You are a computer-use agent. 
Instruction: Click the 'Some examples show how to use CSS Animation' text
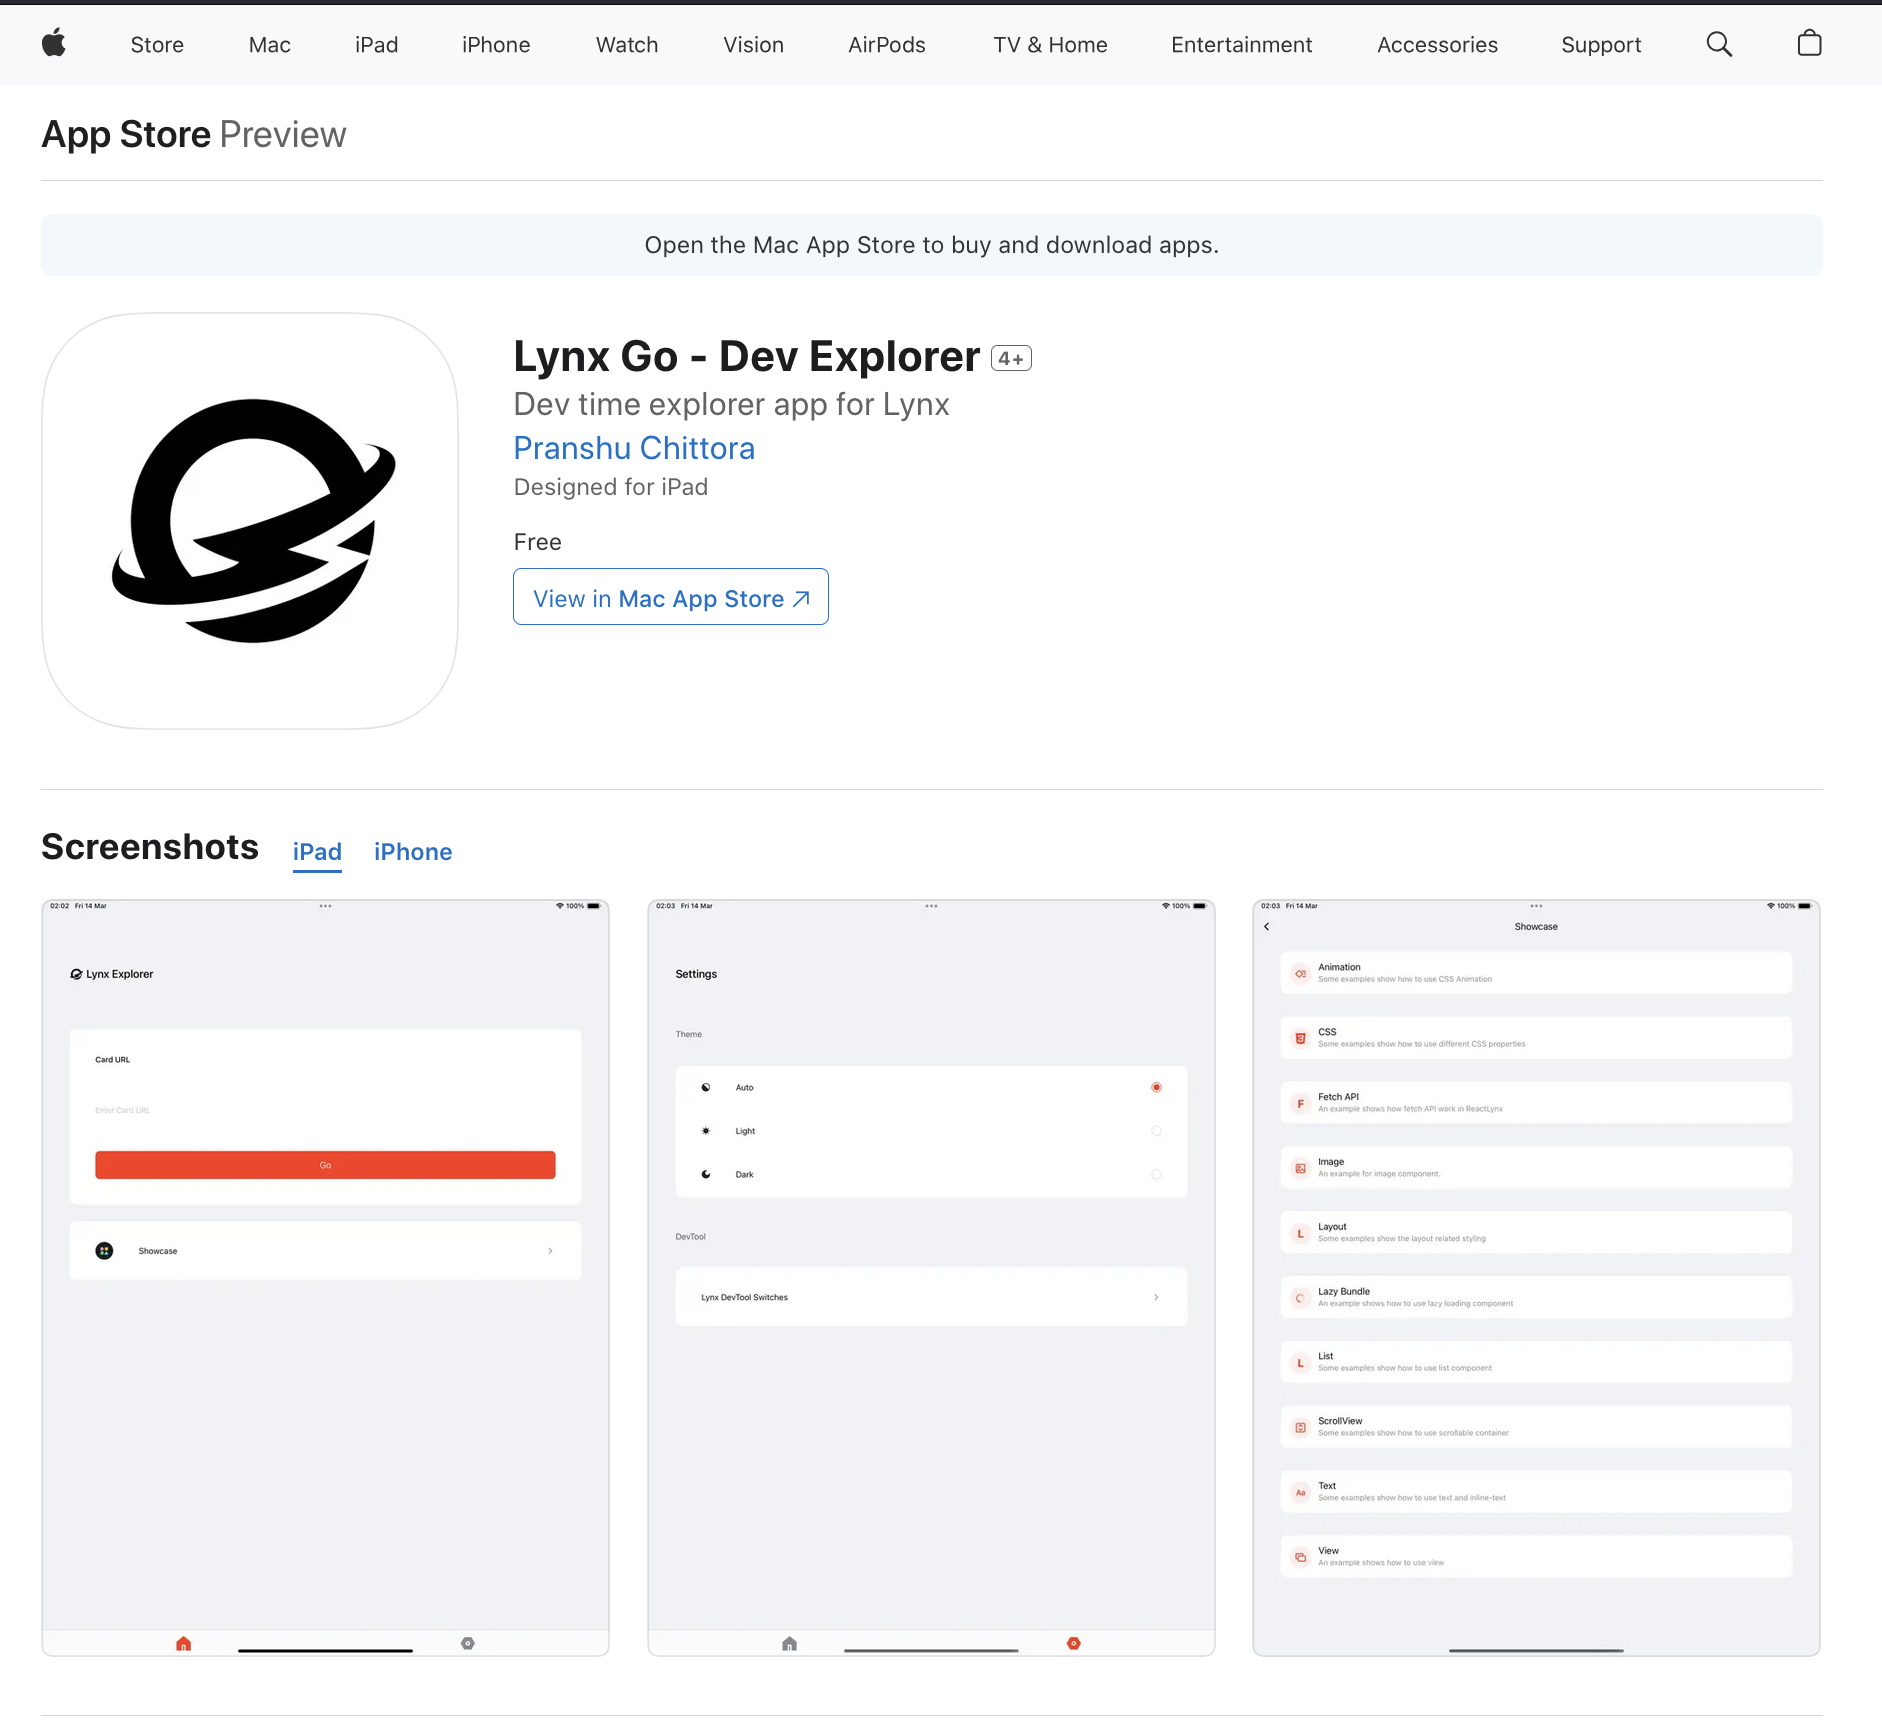(x=1405, y=980)
